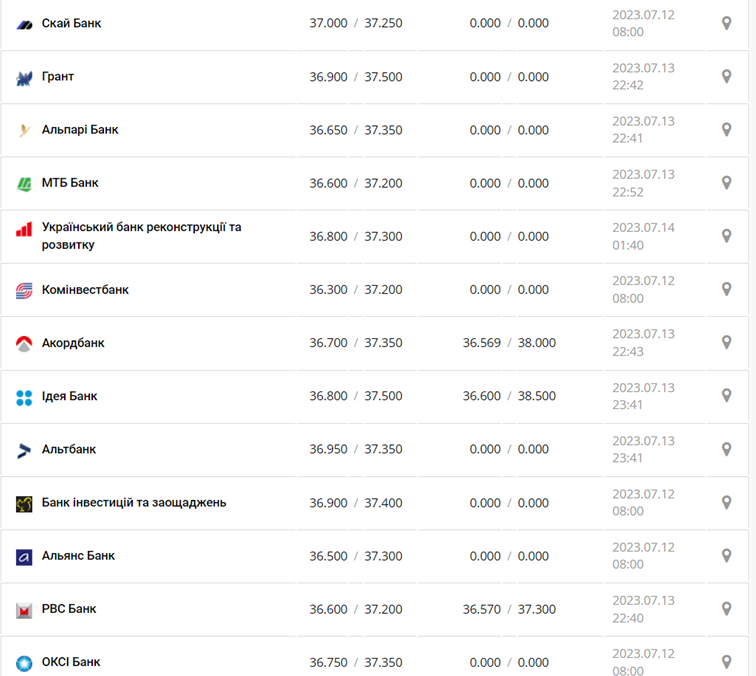The image size is (756, 676).
Task: Click the РВС Банк logo icon
Action: (24, 609)
